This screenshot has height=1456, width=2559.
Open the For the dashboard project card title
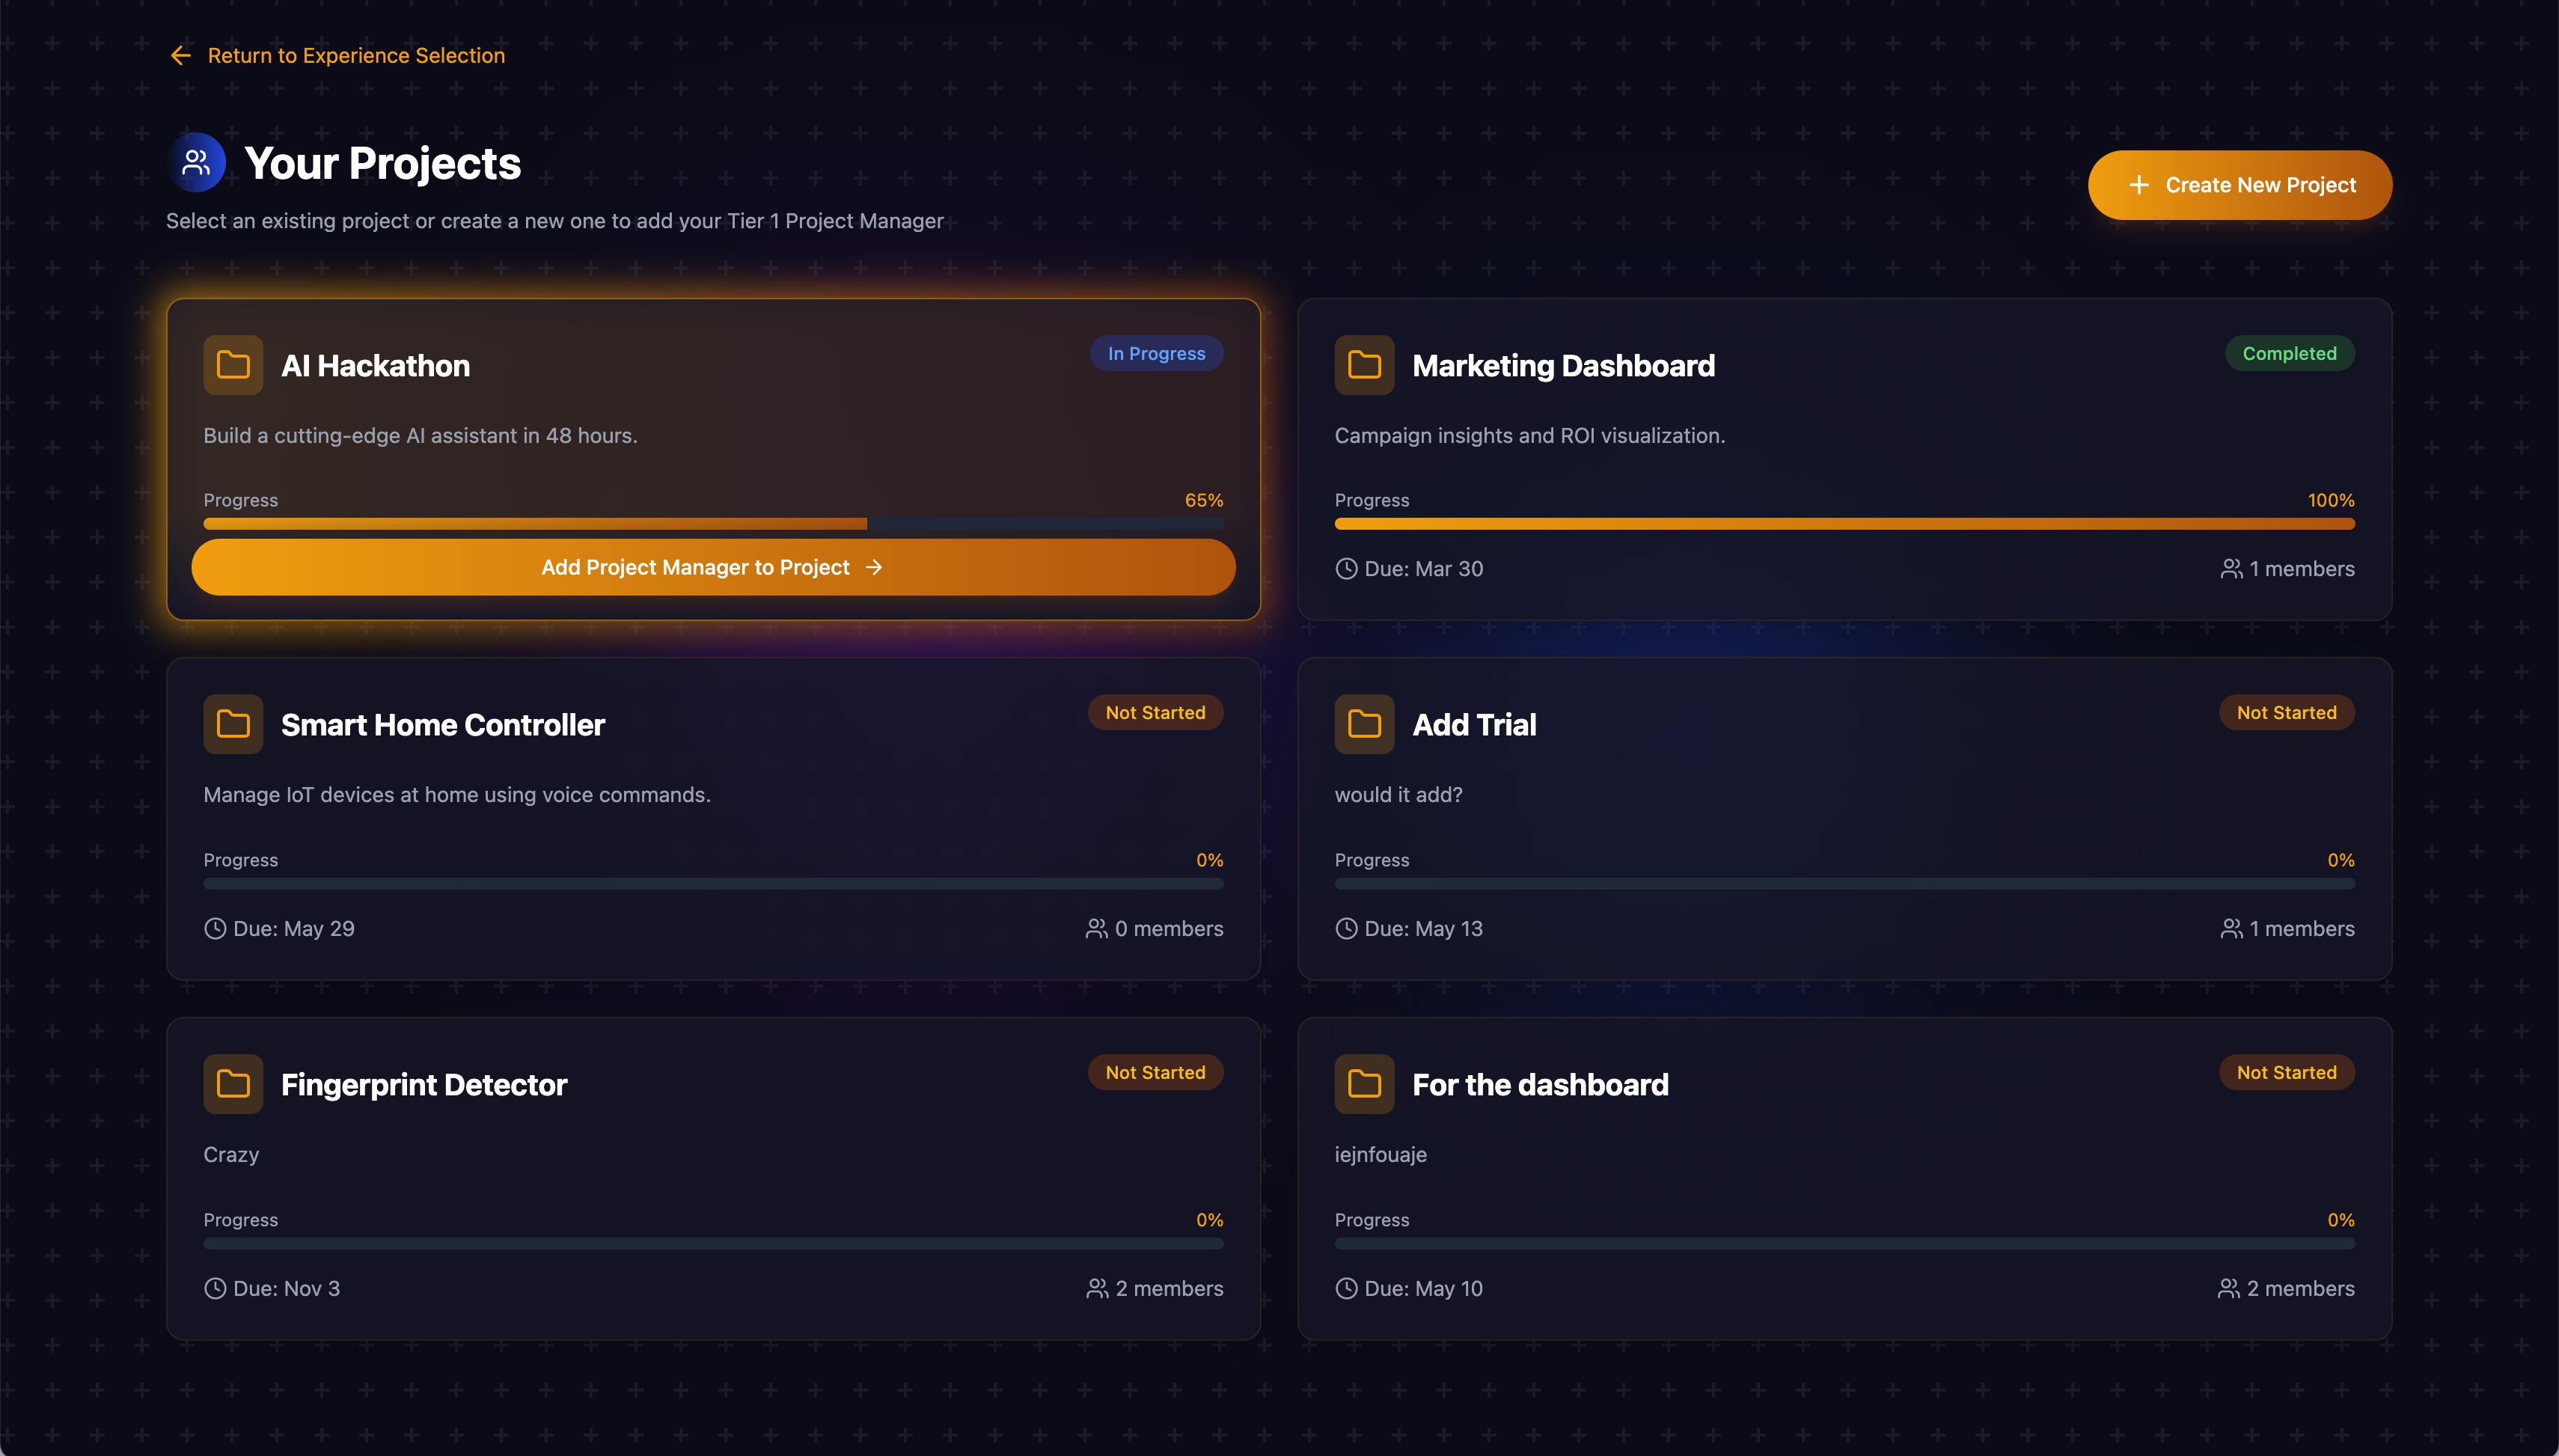click(1540, 1085)
